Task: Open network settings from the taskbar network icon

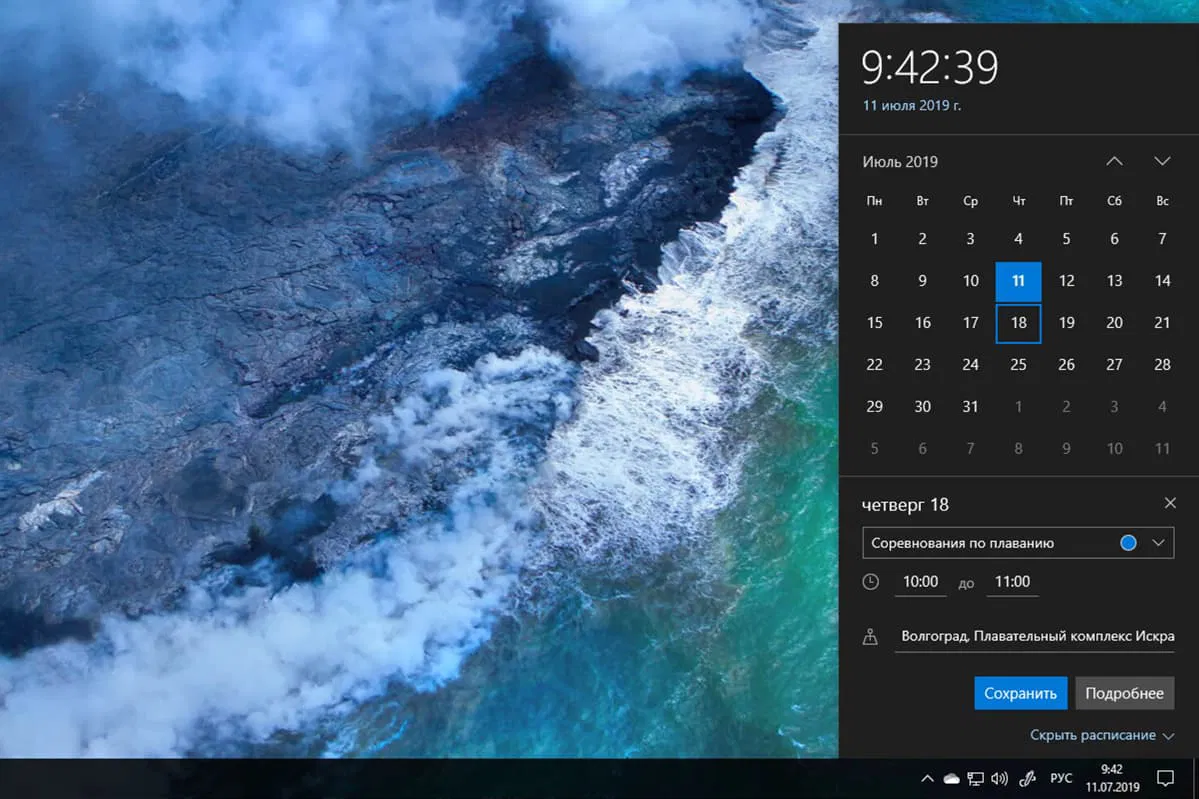Action: (974, 777)
